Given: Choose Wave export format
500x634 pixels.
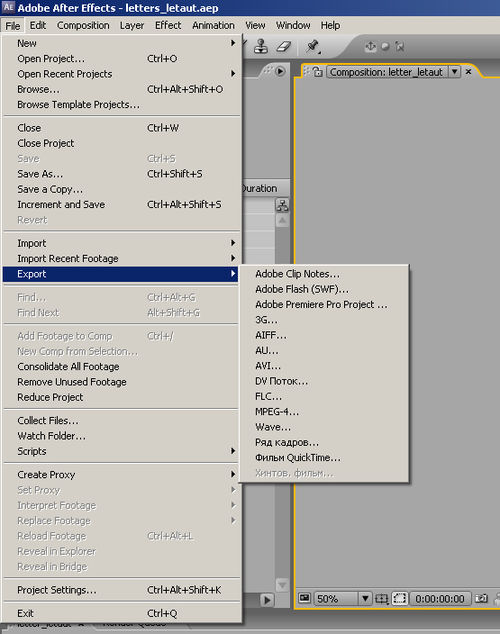Looking at the screenshot, I should click(324, 428).
